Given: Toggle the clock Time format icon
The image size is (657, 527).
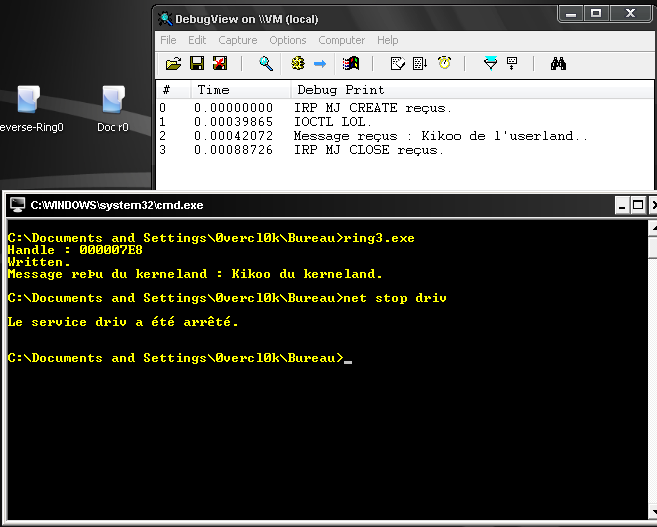Looking at the screenshot, I should [444, 63].
